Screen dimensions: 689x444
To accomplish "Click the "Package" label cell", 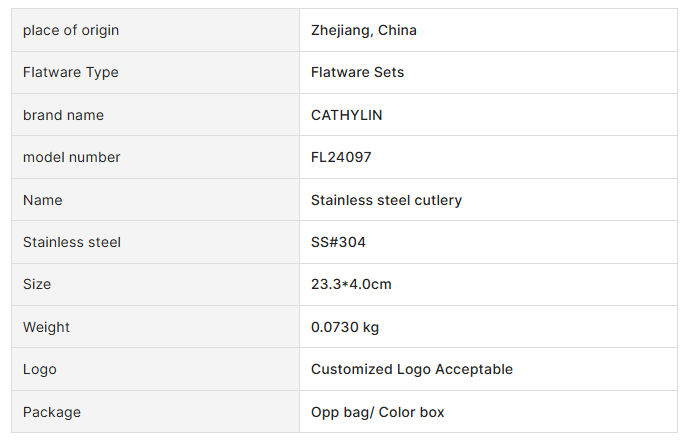I will [52, 412].
